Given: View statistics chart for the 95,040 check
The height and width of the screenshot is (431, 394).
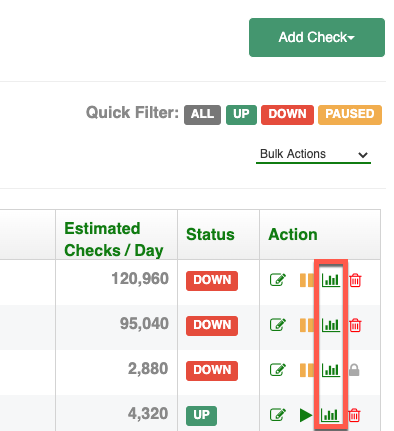Looking at the screenshot, I should [331, 325].
